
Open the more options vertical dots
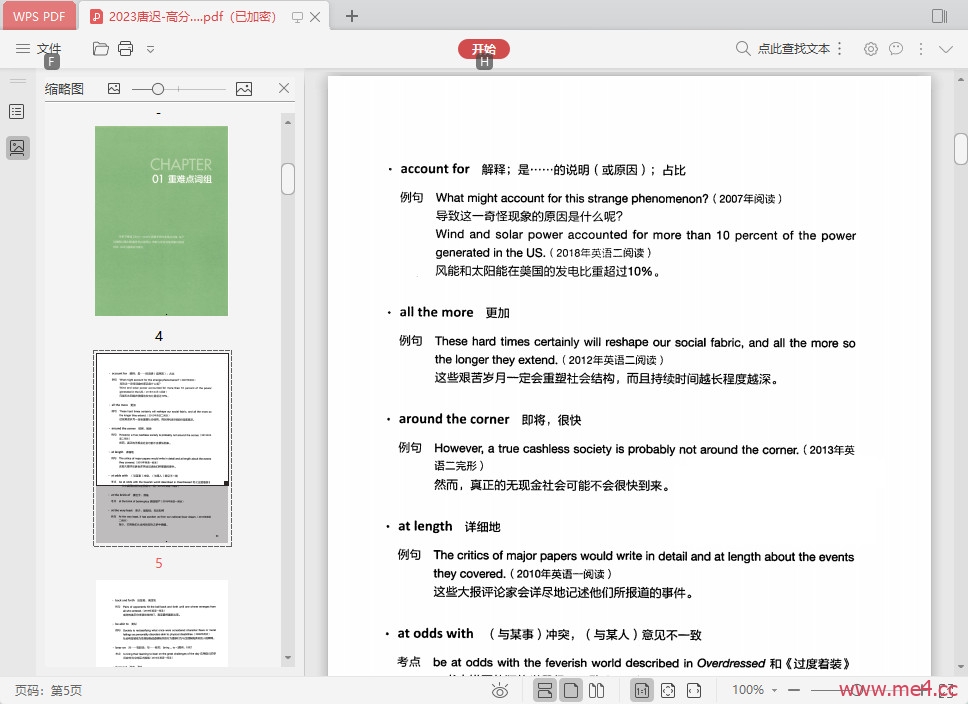[x=921, y=49]
